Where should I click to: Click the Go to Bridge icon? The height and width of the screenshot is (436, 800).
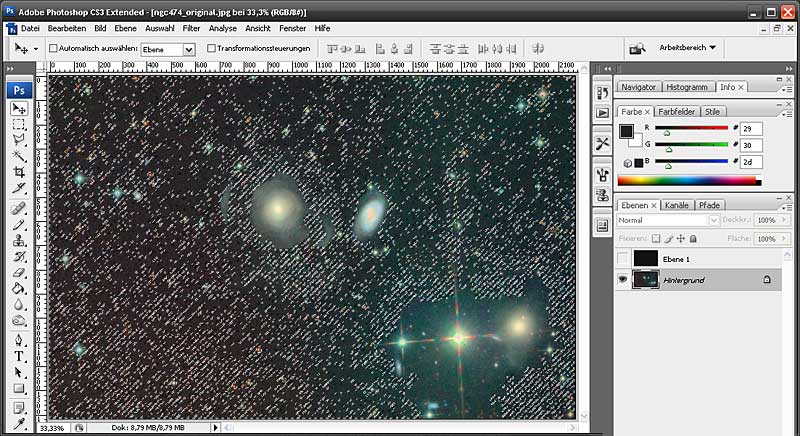click(x=637, y=48)
